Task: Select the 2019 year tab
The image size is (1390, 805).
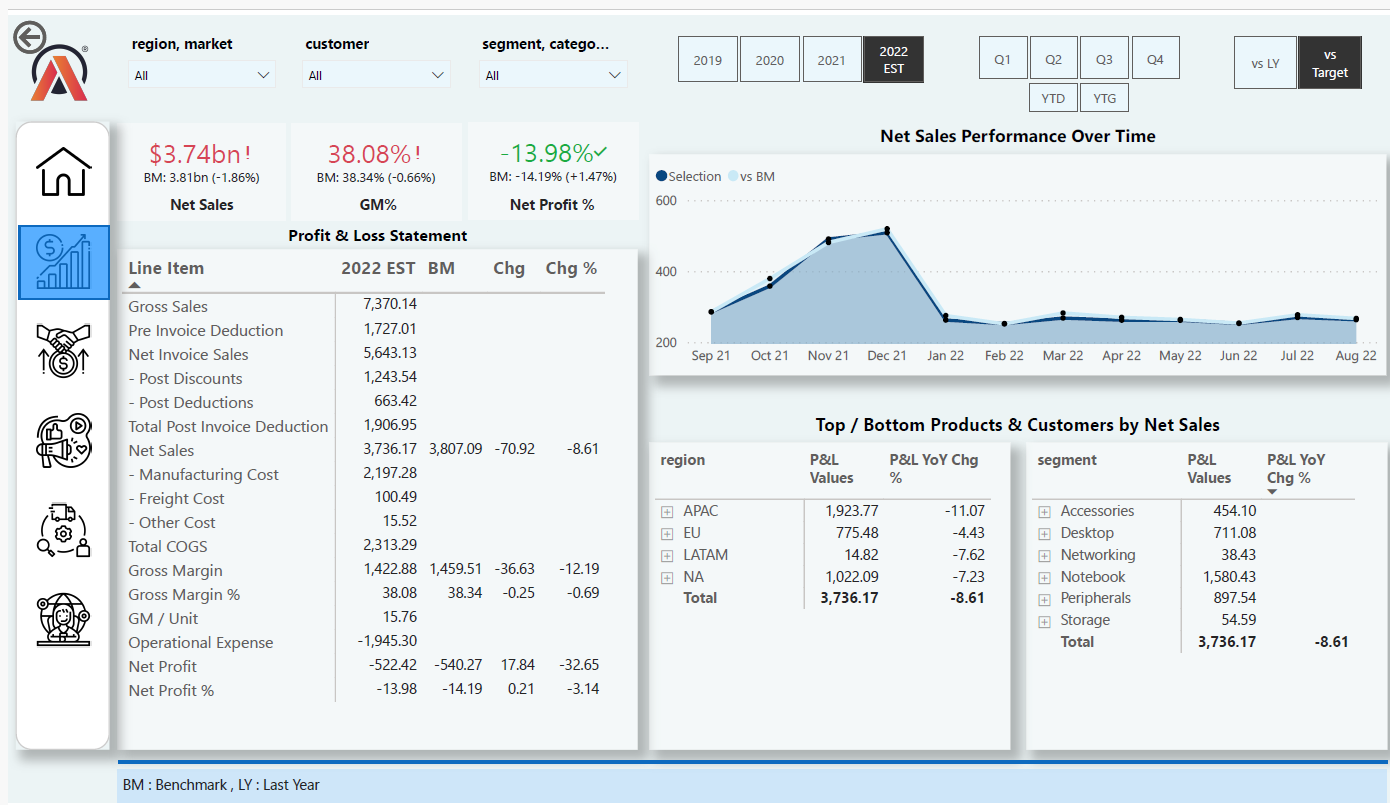Action: [708, 59]
